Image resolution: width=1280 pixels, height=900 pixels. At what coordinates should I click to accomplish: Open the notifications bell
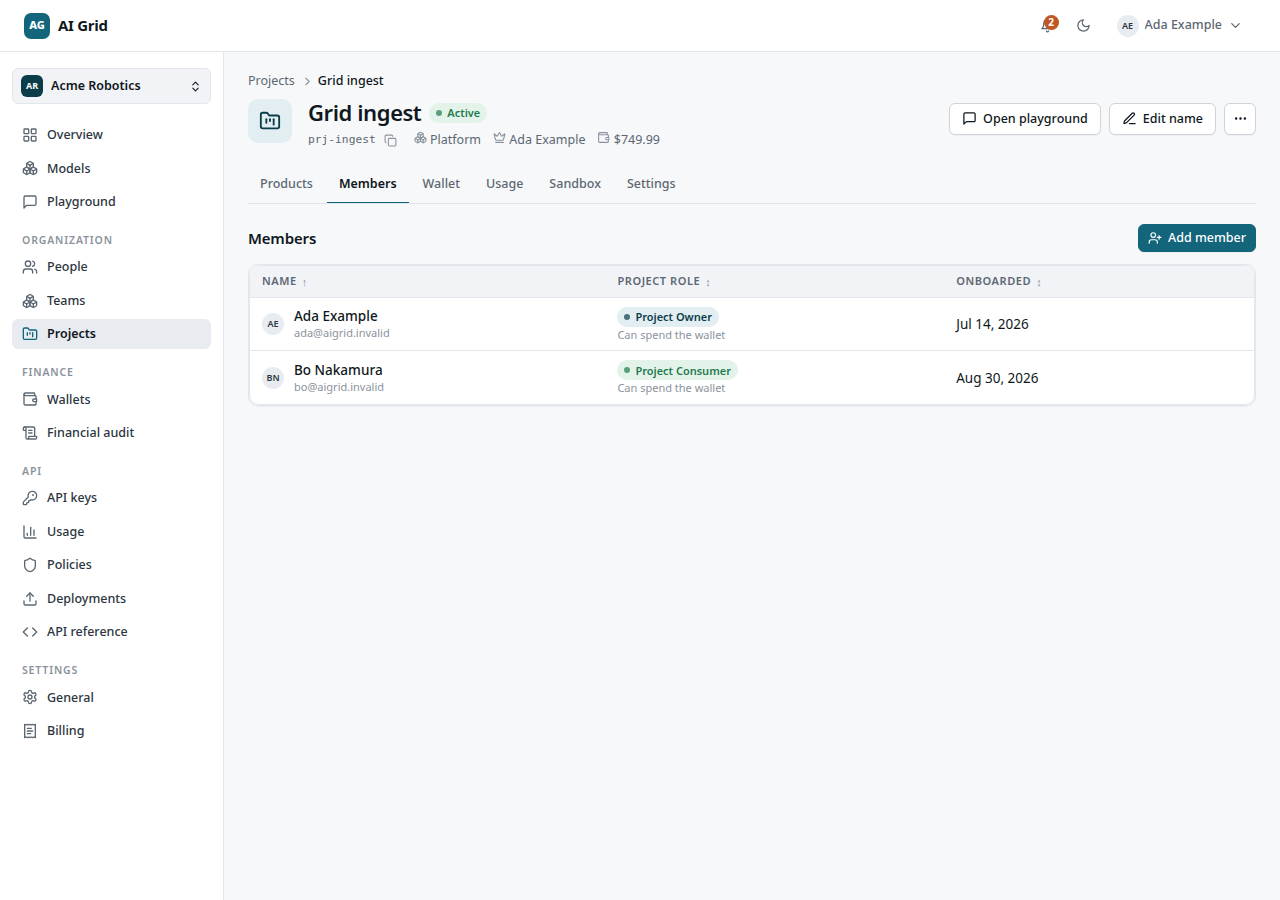[x=1048, y=25]
